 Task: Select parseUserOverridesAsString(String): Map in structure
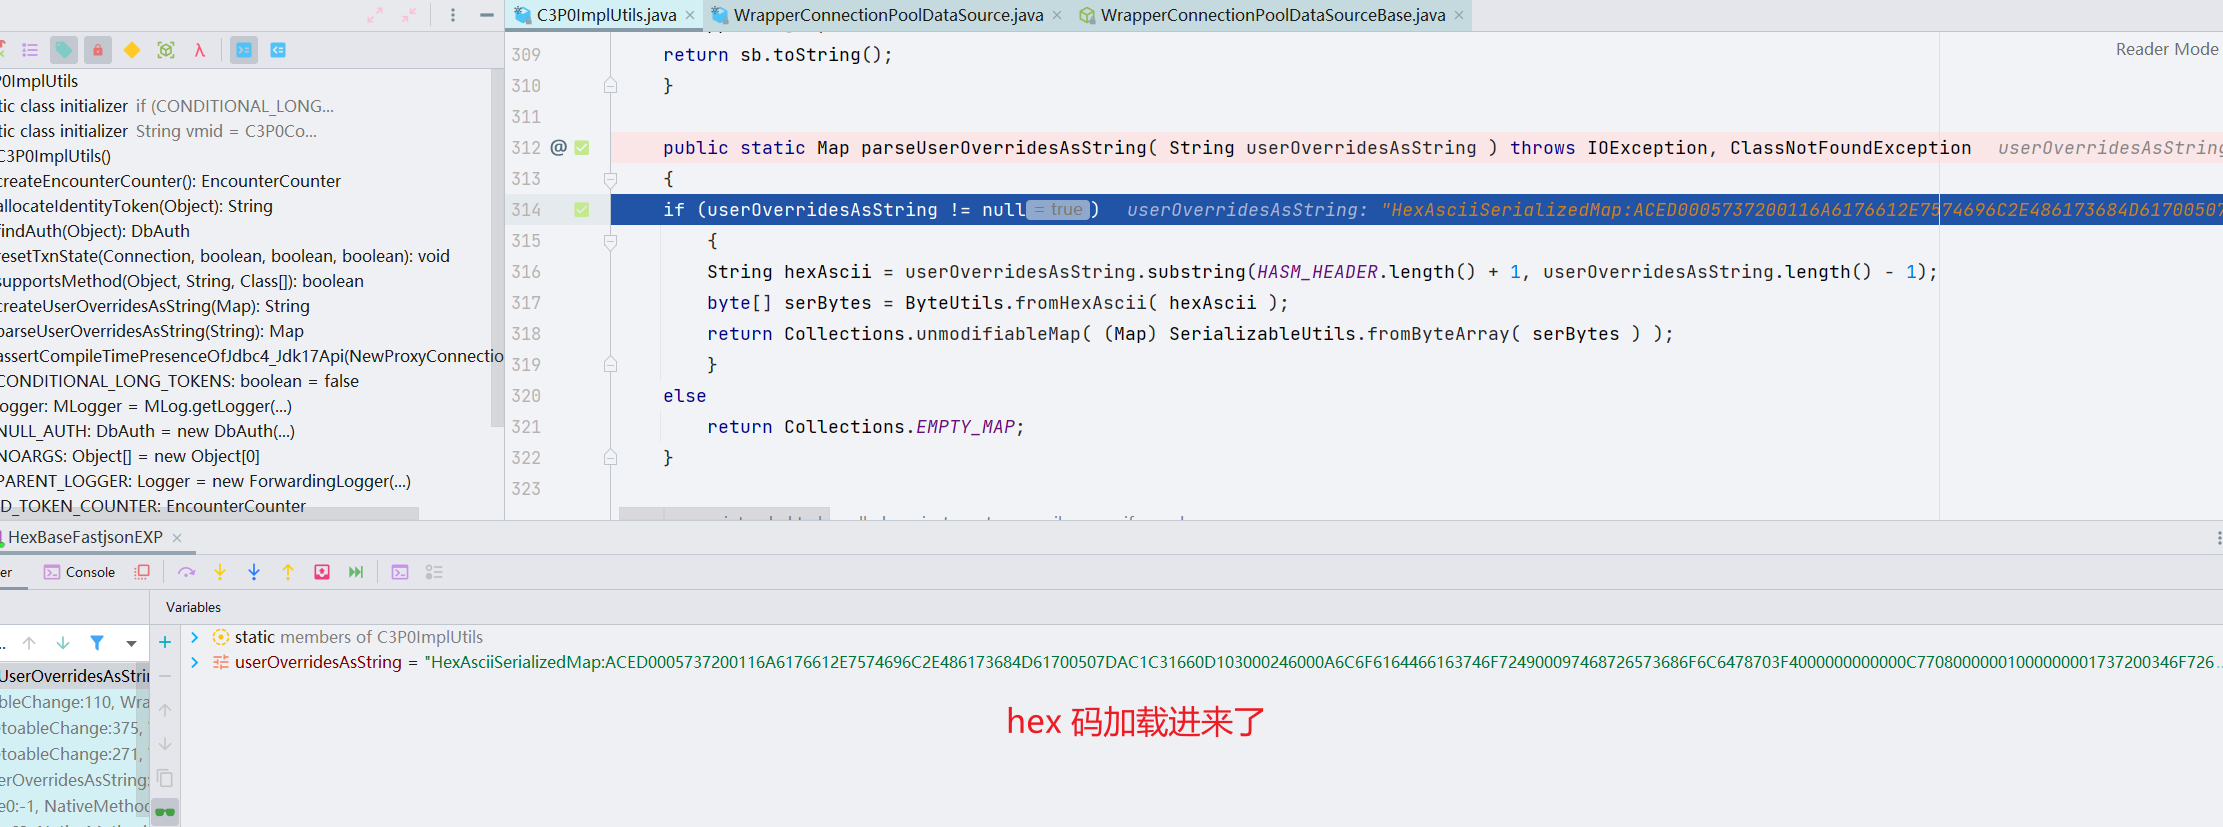point(152,331)
